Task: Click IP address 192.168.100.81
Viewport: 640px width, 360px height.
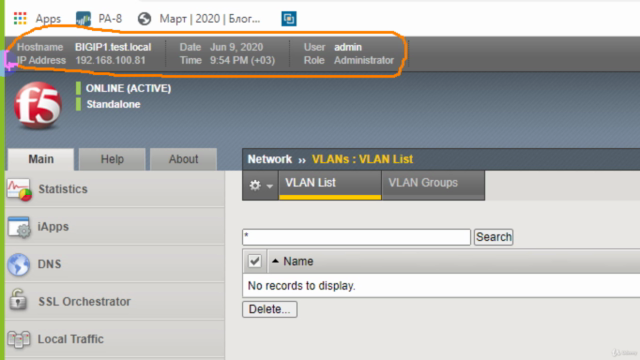Action: (x=110, y=60)
